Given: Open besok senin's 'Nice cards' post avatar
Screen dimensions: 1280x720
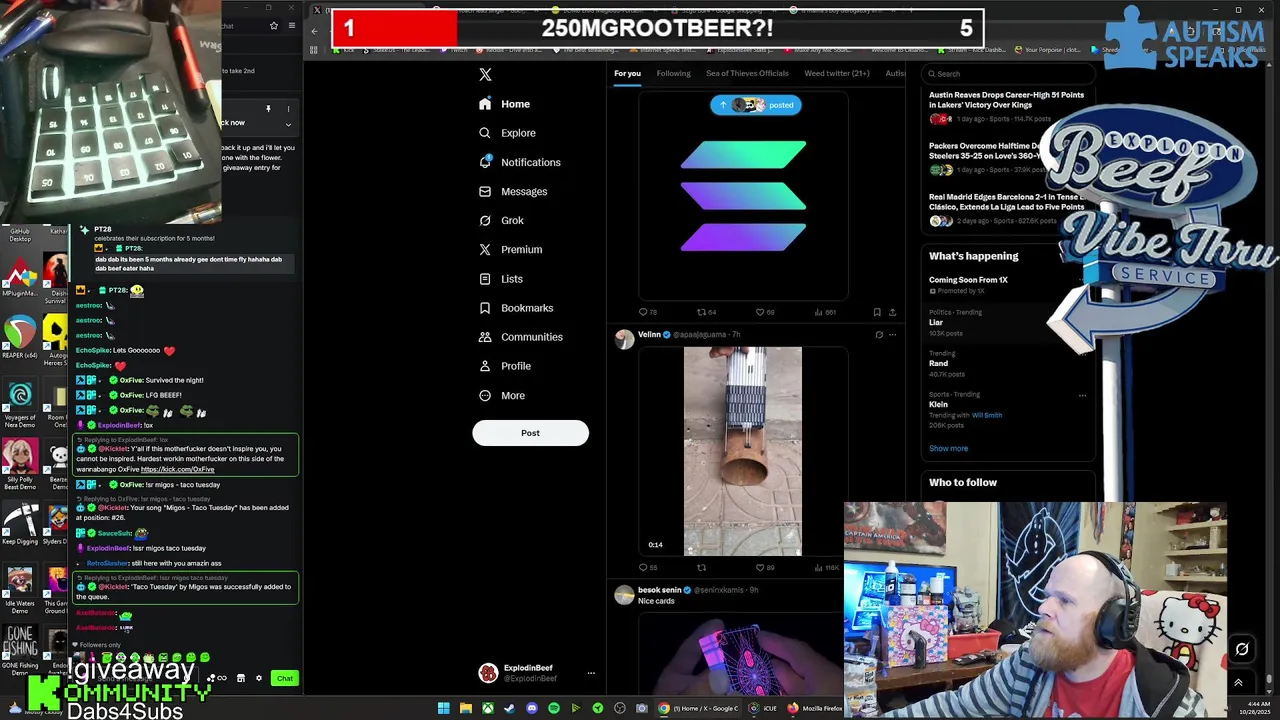Looking at the screenshot, I should (624, 596).
